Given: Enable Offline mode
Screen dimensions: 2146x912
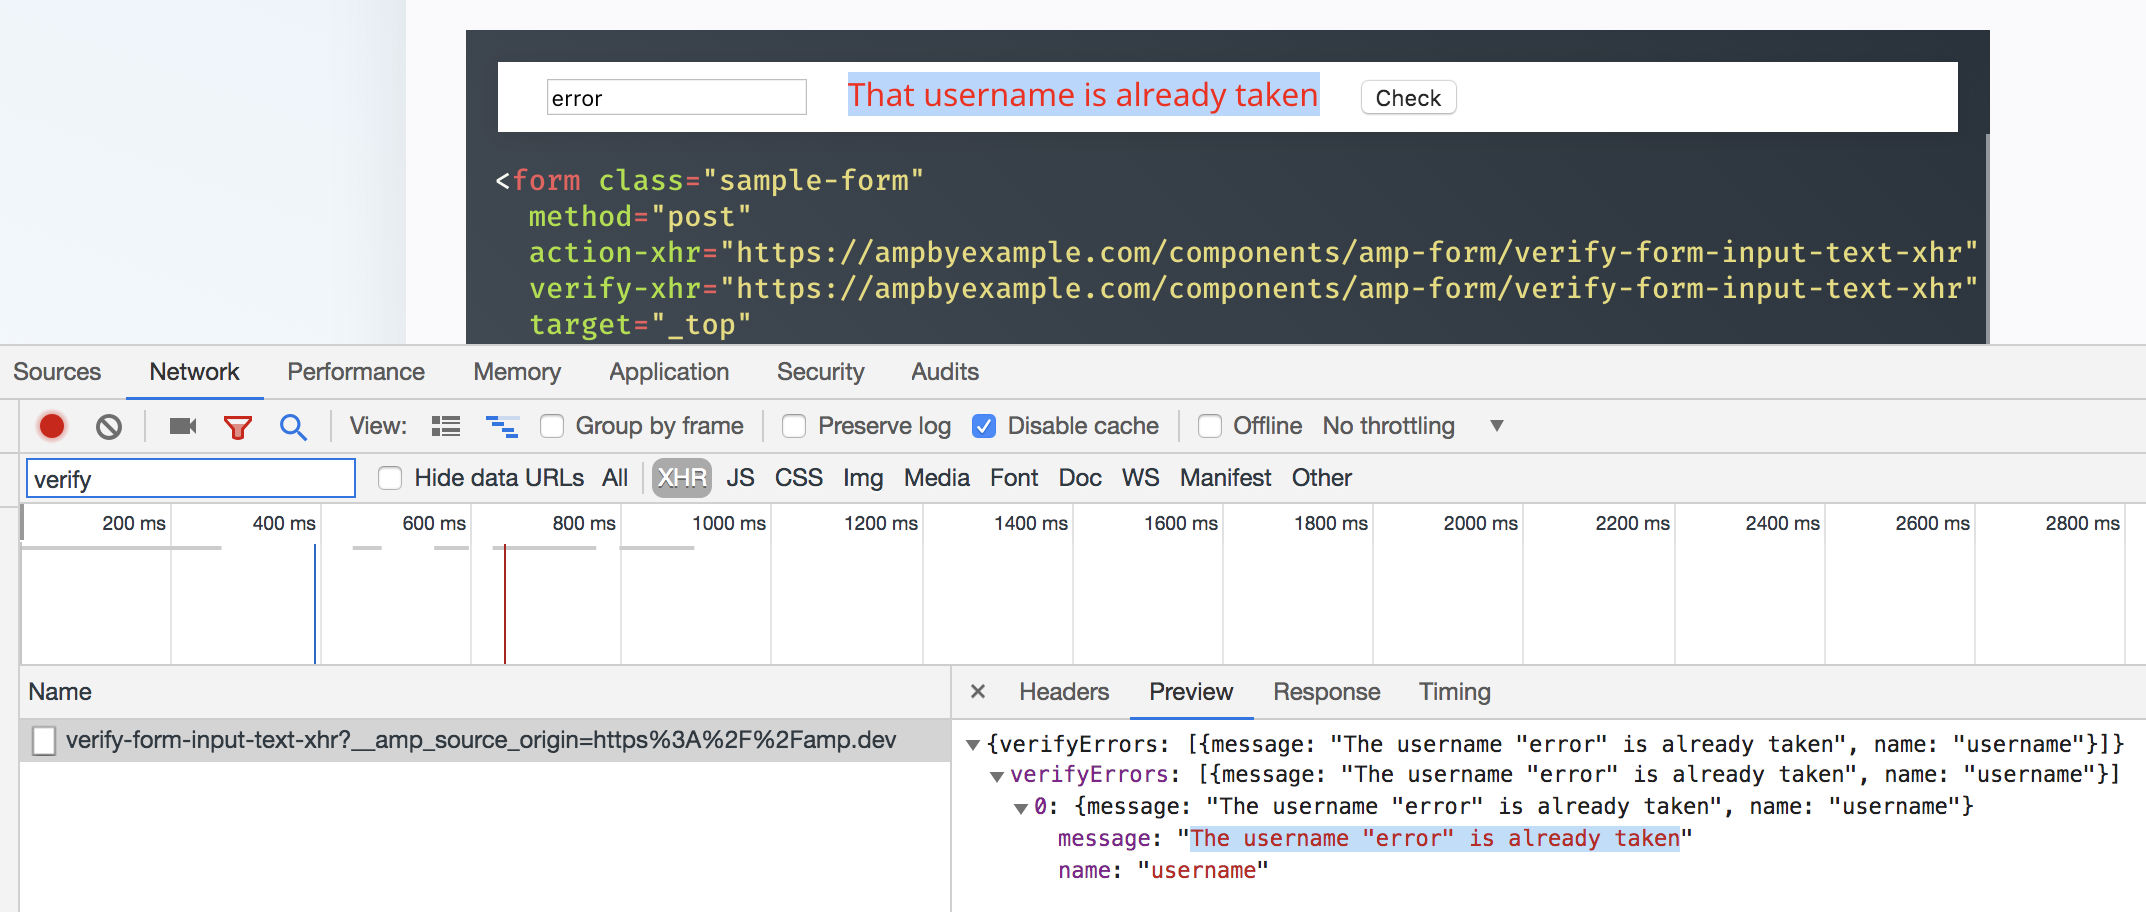Looking at the screenshot, I should point(1209,425).
